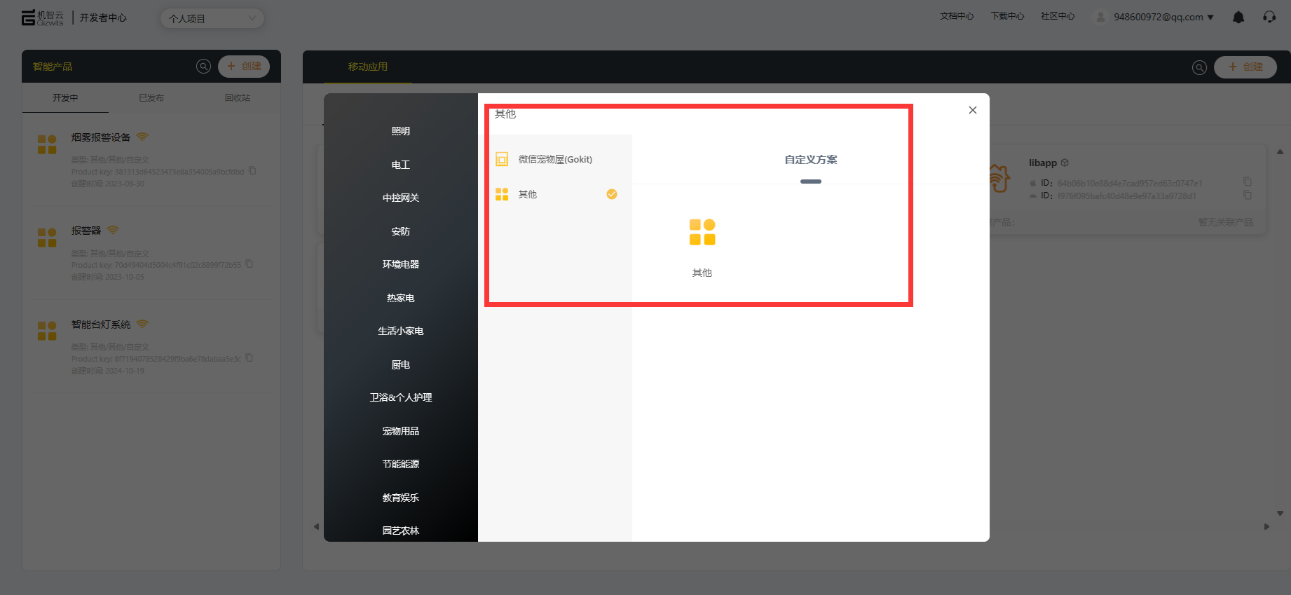Viewport: 1291px width, 595px height.
Task: Click the 其他 grid icon in the dialog center
Action: pyautogui.click(x=700, y=230)
